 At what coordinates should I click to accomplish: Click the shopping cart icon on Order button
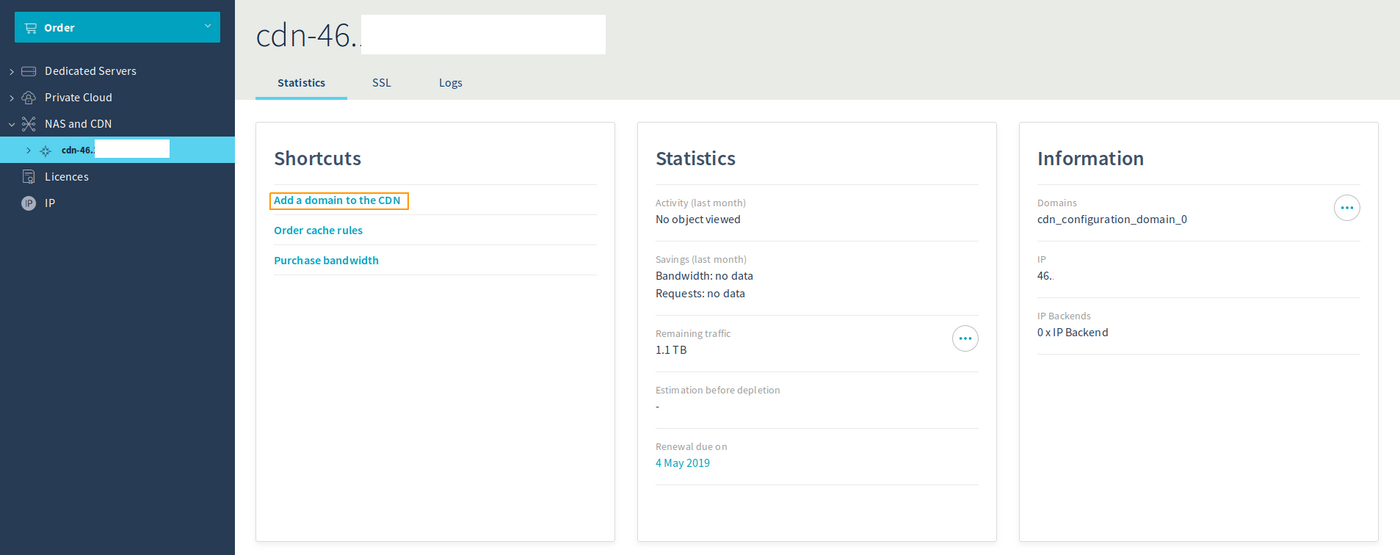(x=31, y=28)
